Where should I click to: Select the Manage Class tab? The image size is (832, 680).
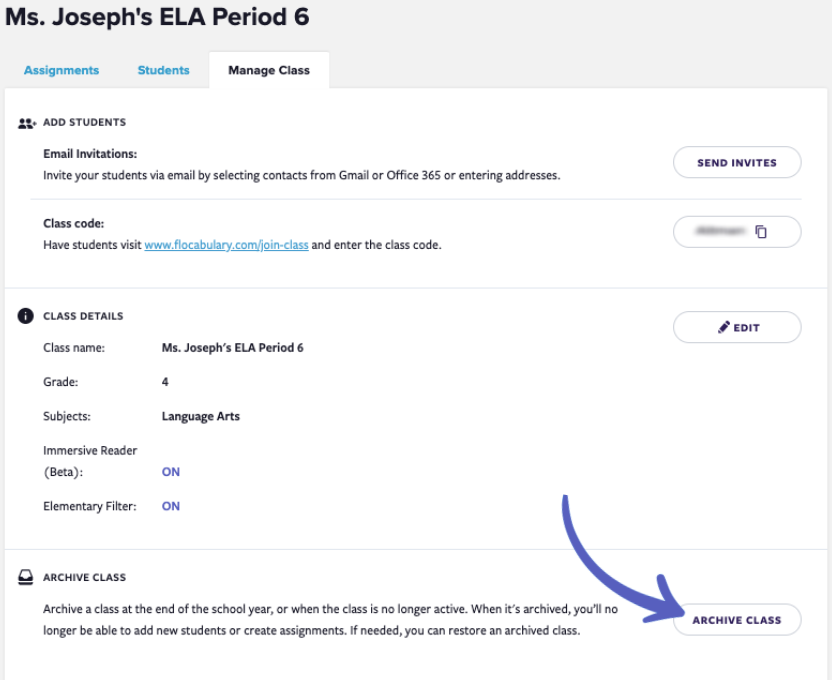(x=269, y=70)
